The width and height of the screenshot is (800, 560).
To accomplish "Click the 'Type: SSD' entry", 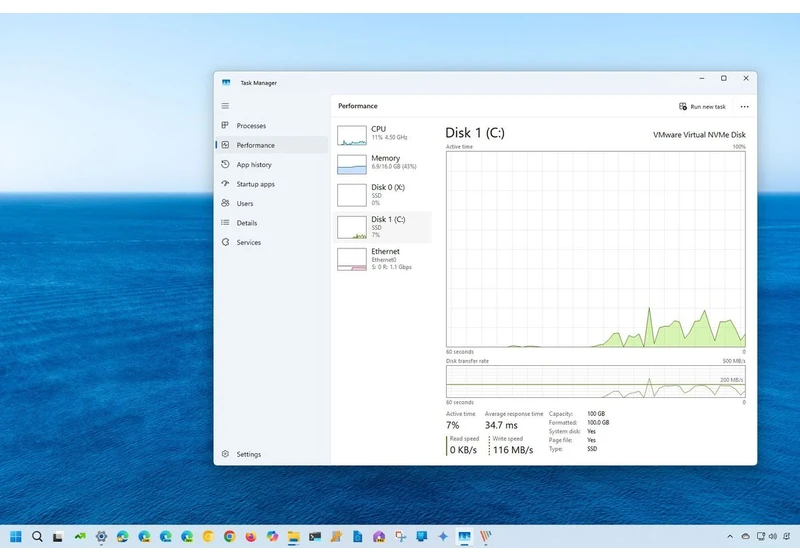I will click(x=572, y=449).
